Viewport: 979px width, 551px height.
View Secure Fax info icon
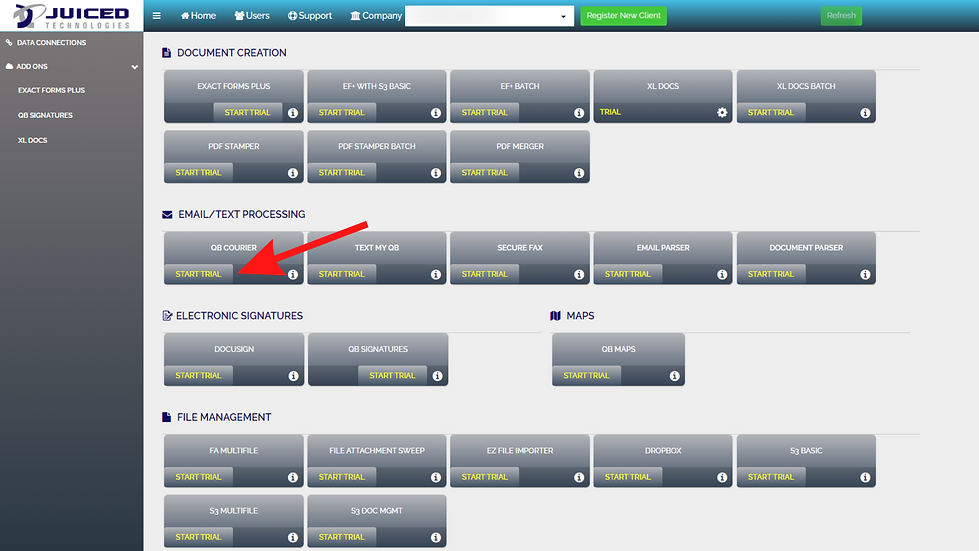(579, 275)
